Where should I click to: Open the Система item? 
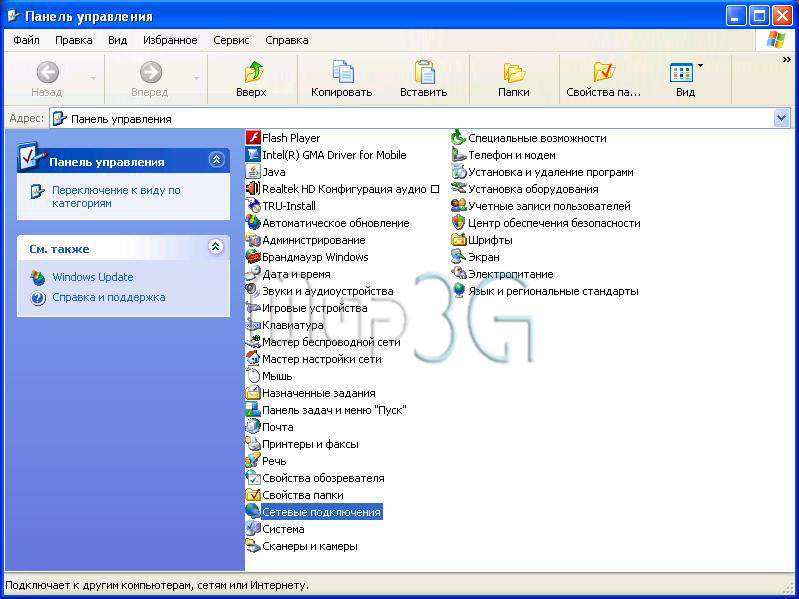(275, 529)
